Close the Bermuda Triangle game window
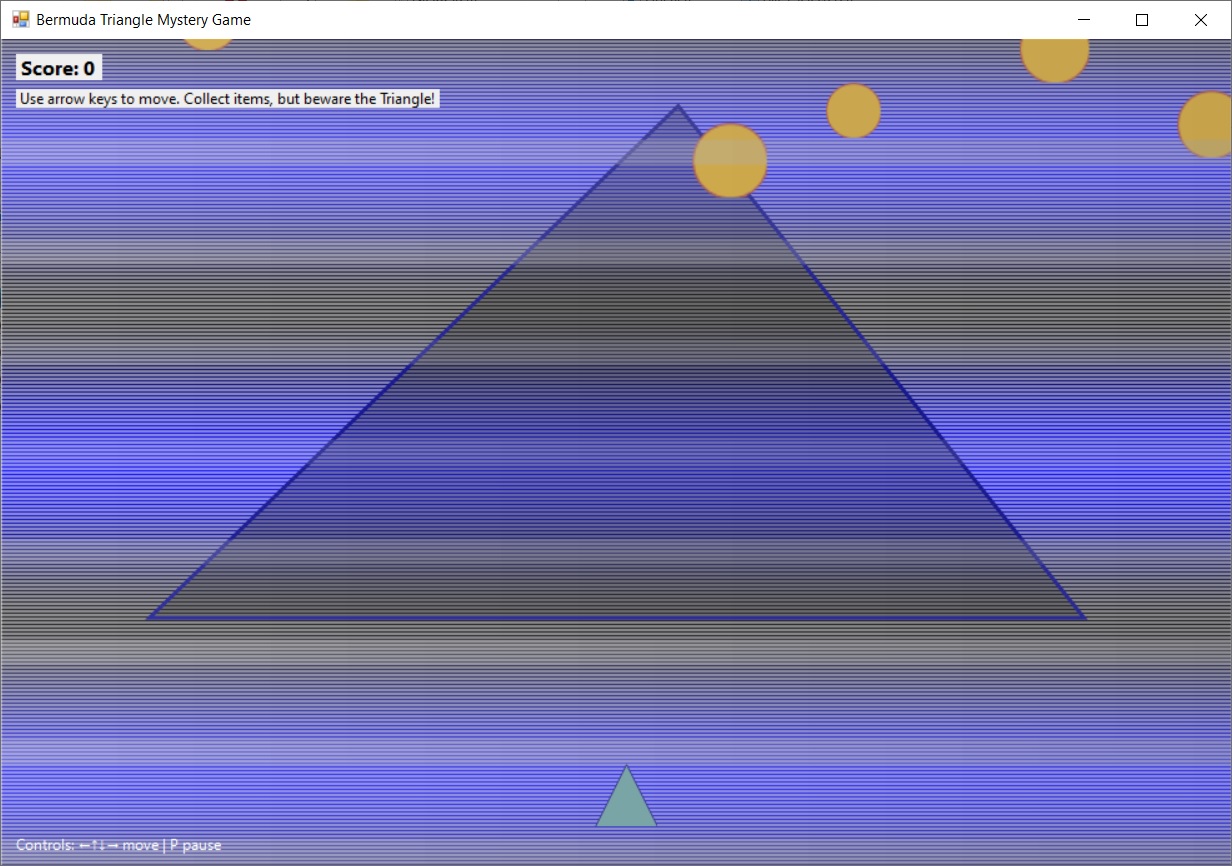 tap(1201, 20)
